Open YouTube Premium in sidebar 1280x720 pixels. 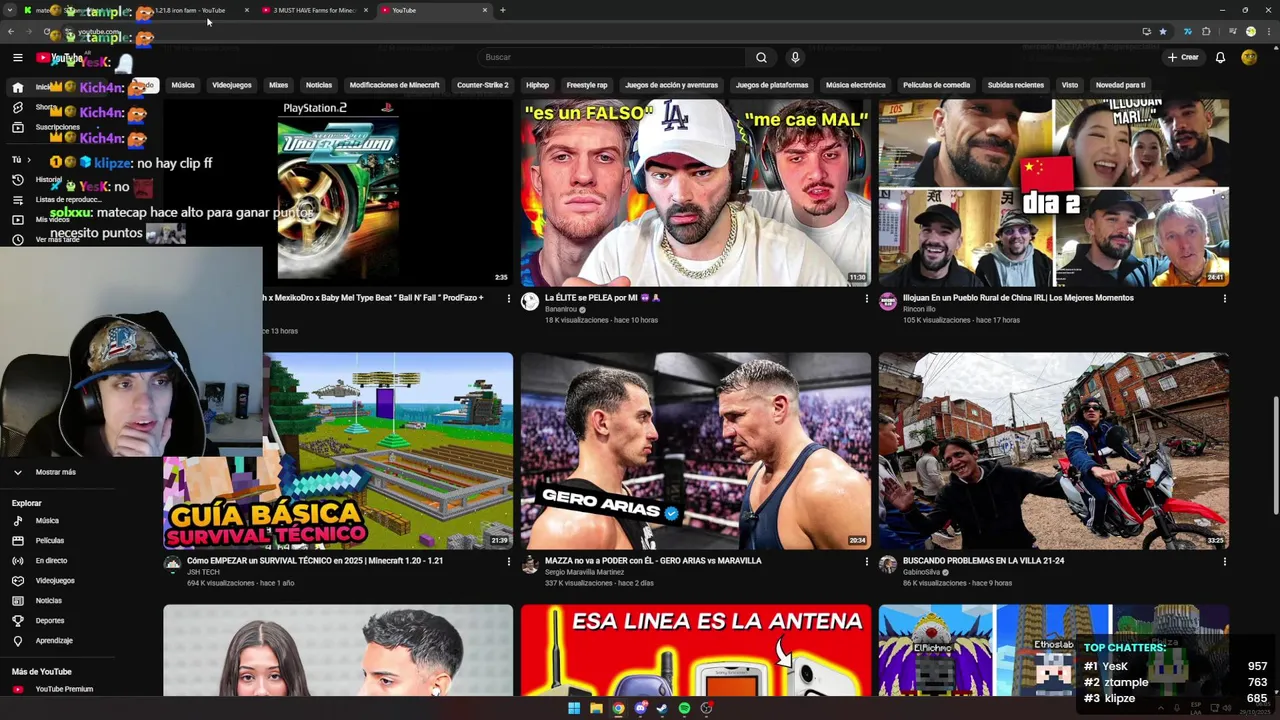point(64,689)
